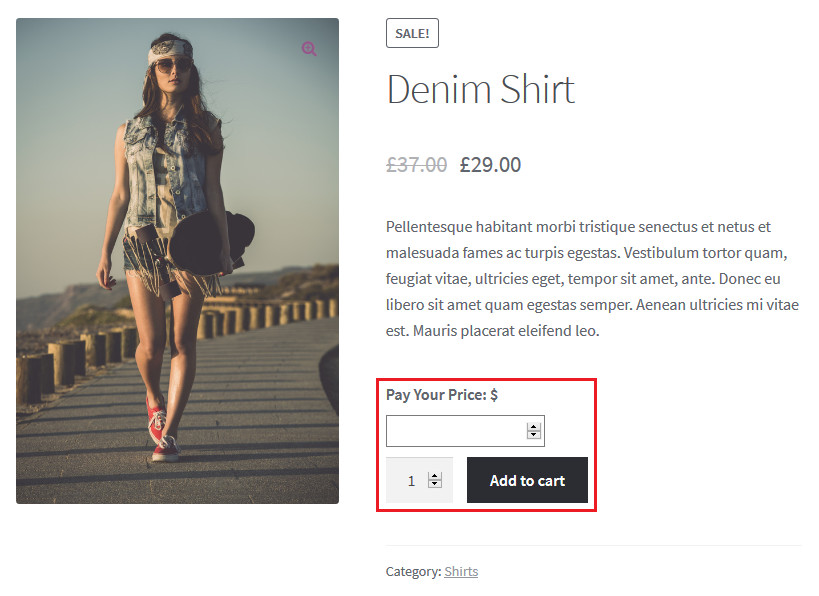Focus the Pay Your Price input field
The width and height of the screenshot is (819, 596).
pyautogui.click(x=456, y=431)
